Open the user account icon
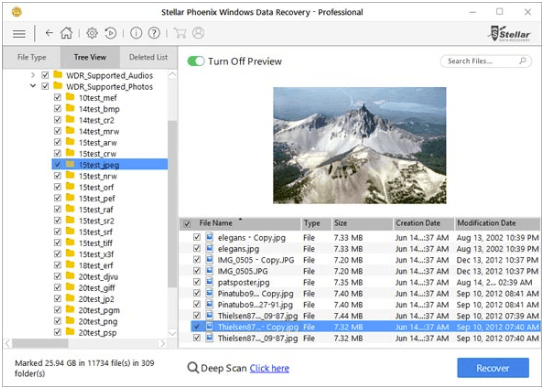The height and width of the screenshot is (390, 545). click(x=198, y=33)
